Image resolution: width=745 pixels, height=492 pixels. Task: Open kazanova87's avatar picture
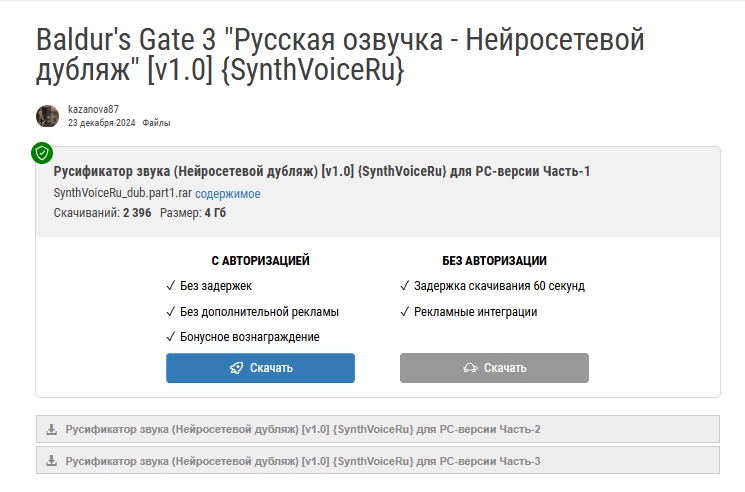click(x=48, y=116)
